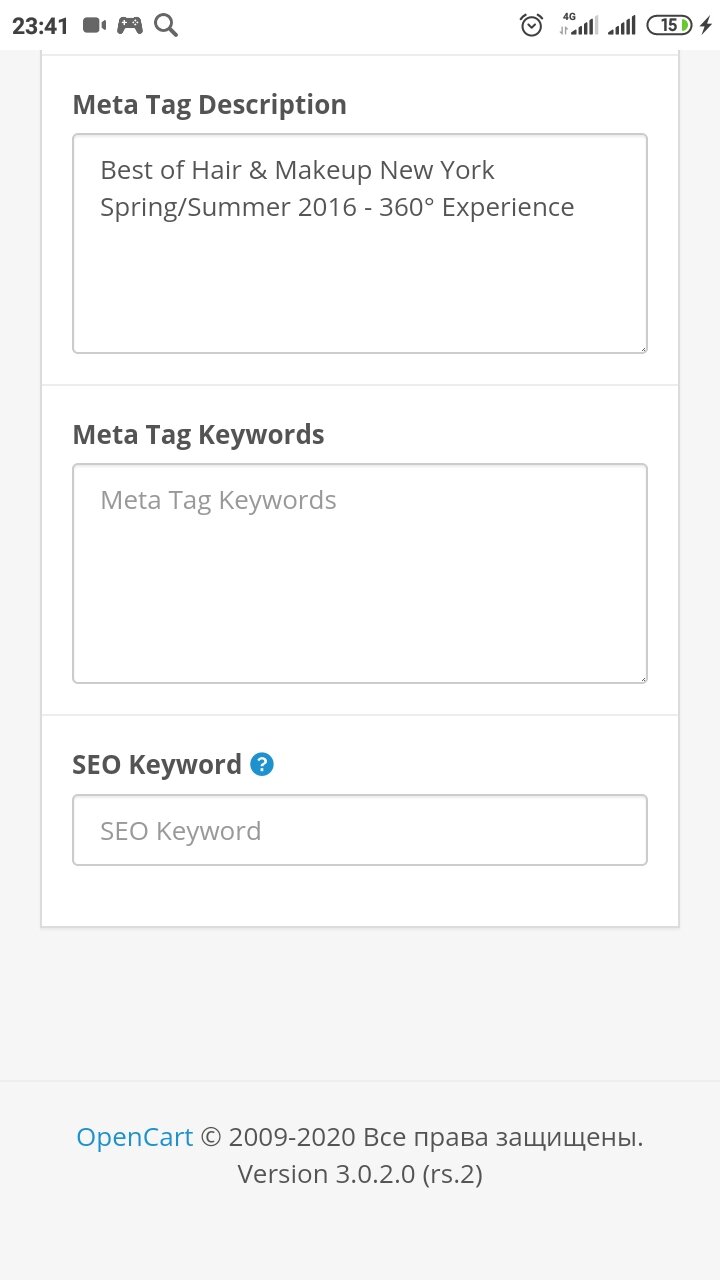Click the Meta Tag Description resize handle

642,347
